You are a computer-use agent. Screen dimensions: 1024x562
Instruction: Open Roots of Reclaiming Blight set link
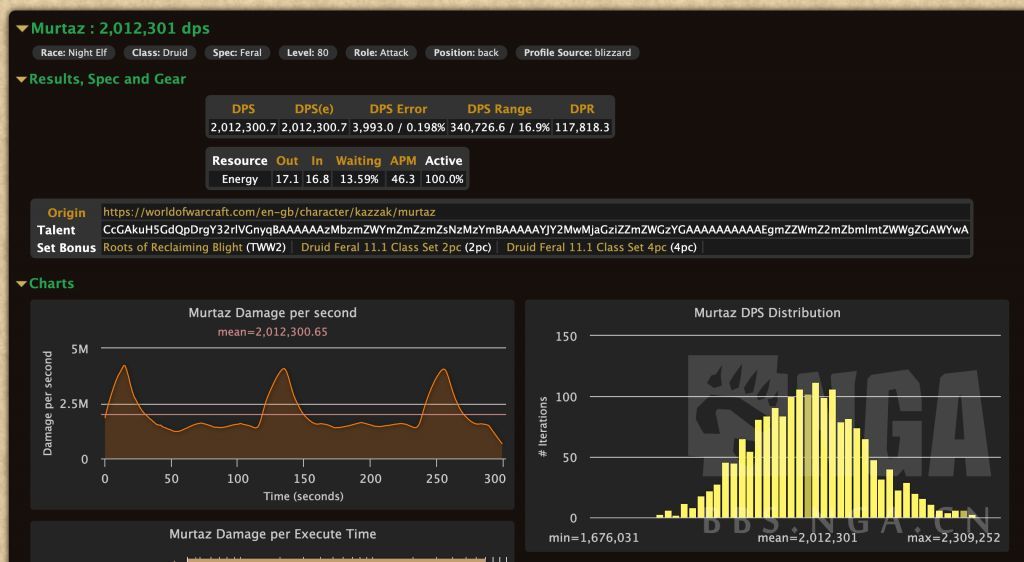point(173,247)
